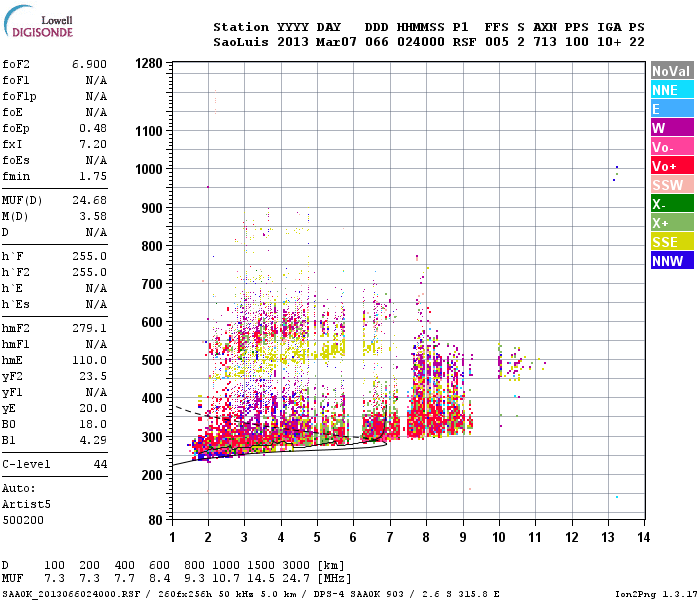The height and width of the screenshot is (600, 700).
Task: Click the fxI value 7.20
Action: pyautogui.click(x=93, y=144)
